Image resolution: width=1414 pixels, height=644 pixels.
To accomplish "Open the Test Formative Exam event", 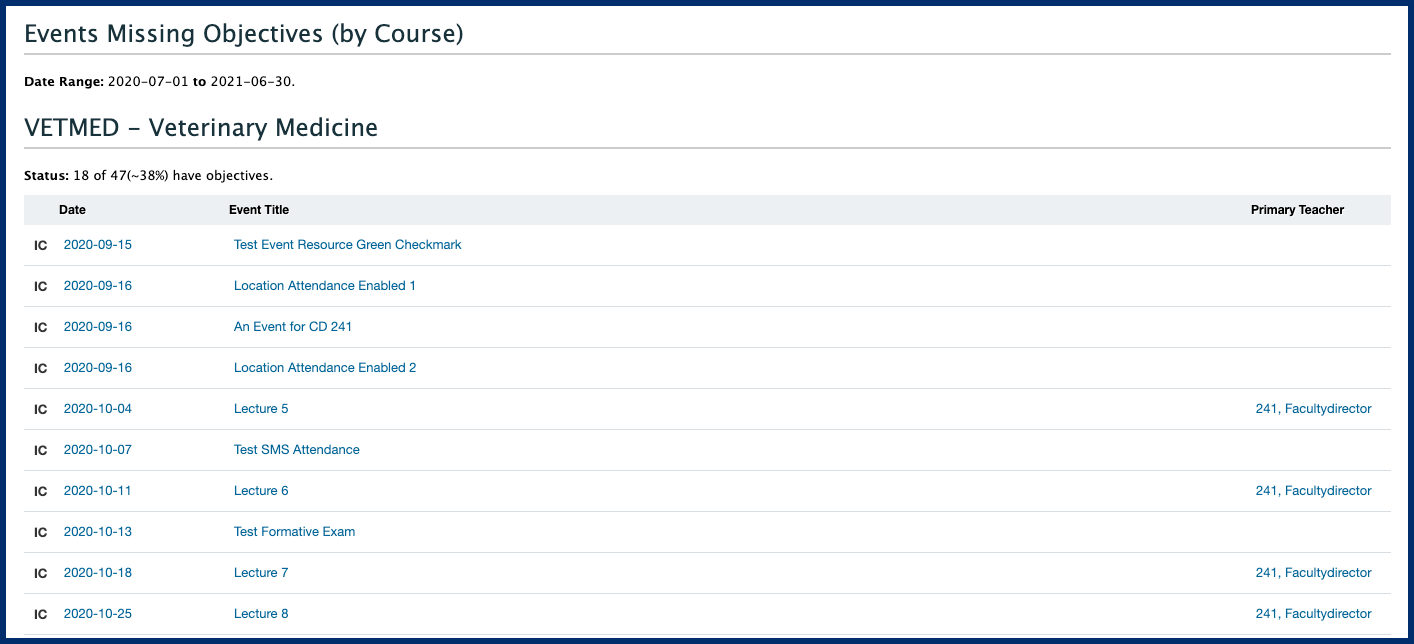I will pos(294,532).
